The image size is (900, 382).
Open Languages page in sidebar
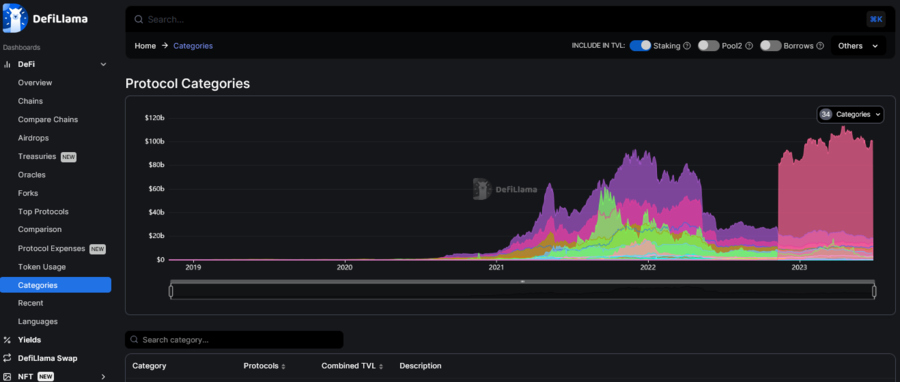pyautogui.click(x=38, y=321)
